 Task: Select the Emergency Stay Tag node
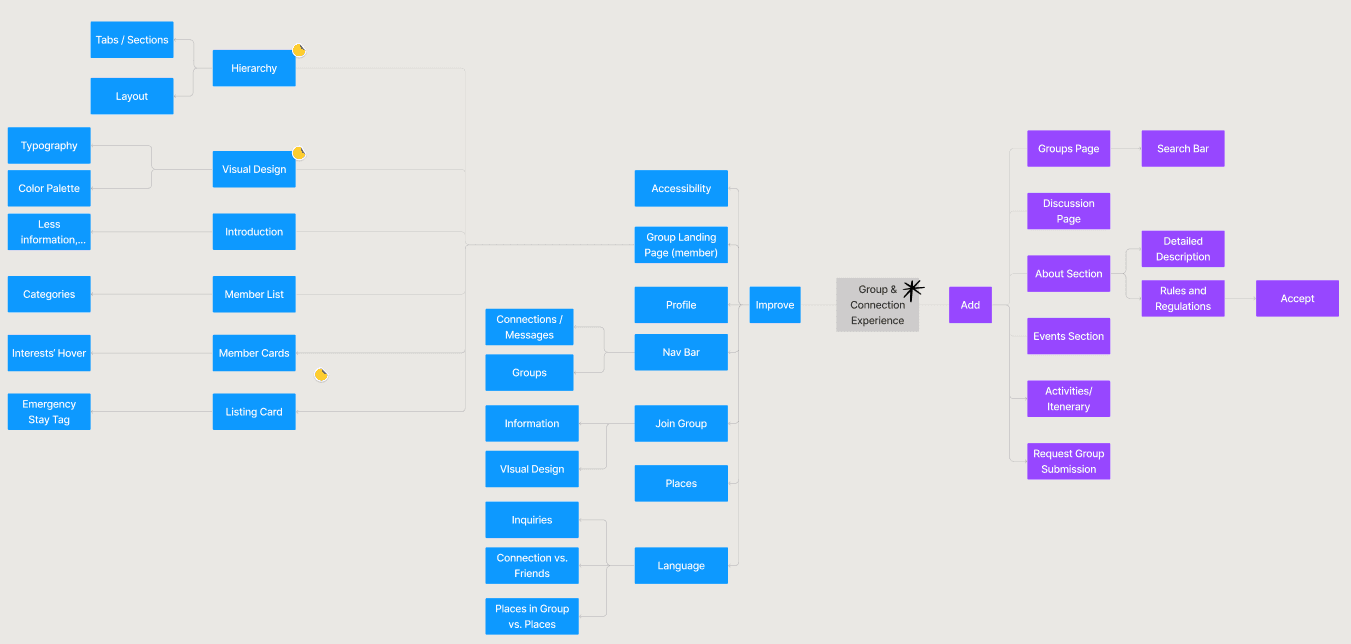(x=49, y=412)
